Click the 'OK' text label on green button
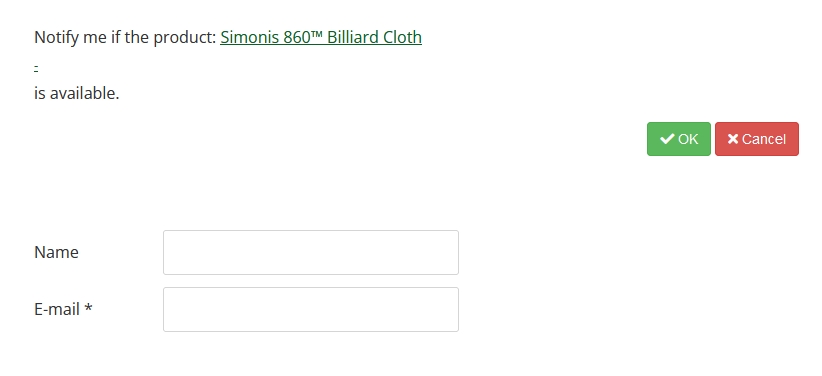Screen dimensions: 822x376 pos(688,139)
